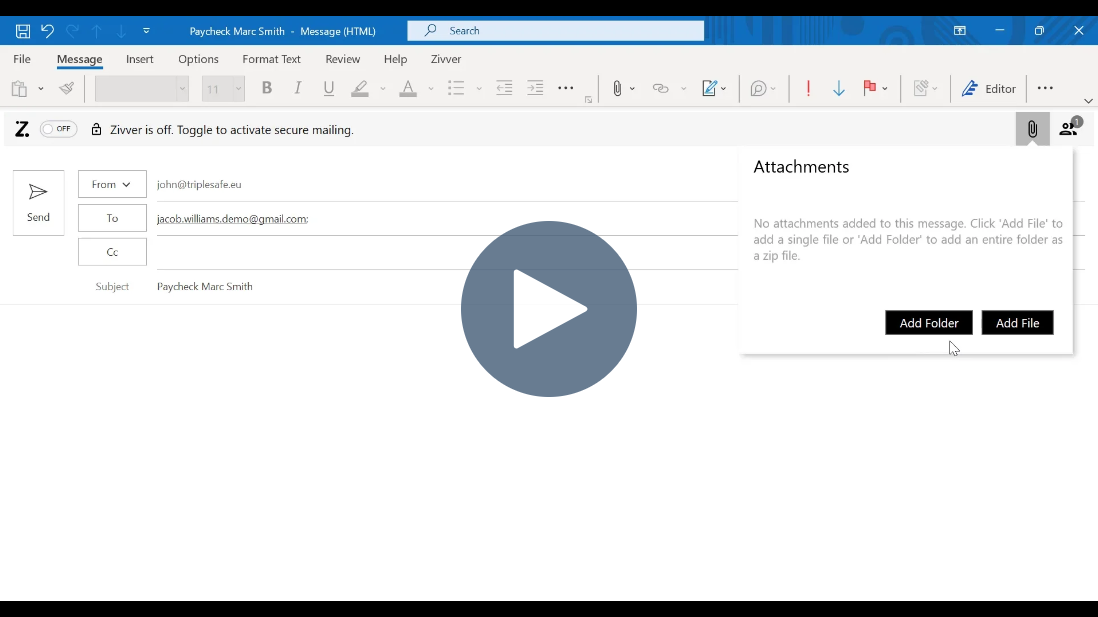
Task: Toggle Italic formatting
Action: pyautogui.click(x=297, y=89)
